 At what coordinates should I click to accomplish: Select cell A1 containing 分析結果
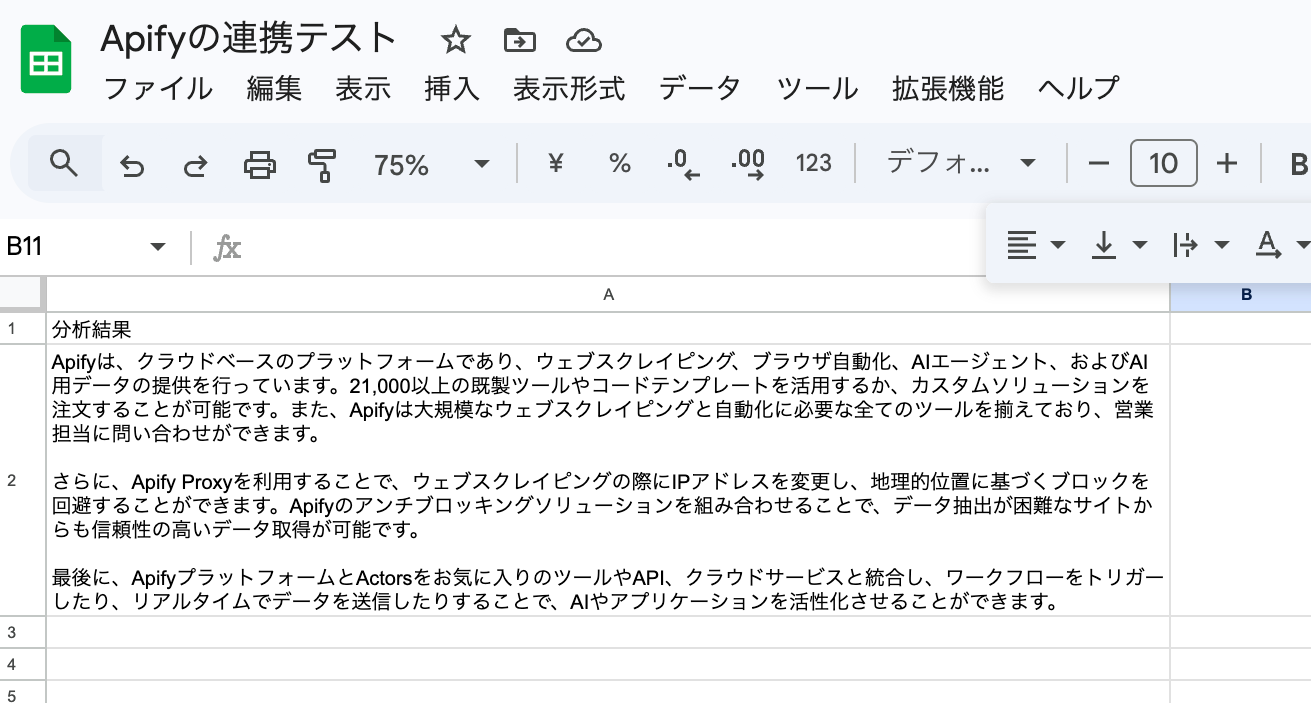608,328
